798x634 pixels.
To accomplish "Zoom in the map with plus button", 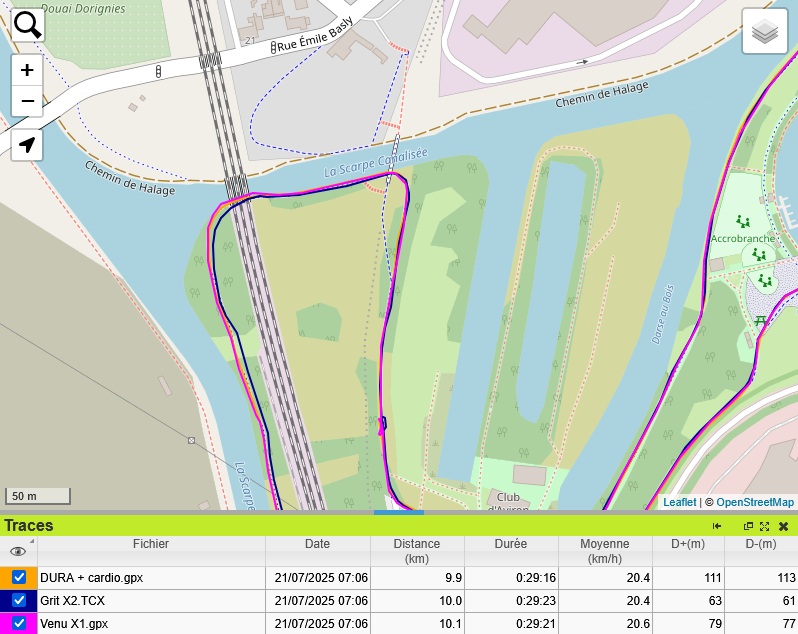I will pyautogui.click(x=27, y=70).
